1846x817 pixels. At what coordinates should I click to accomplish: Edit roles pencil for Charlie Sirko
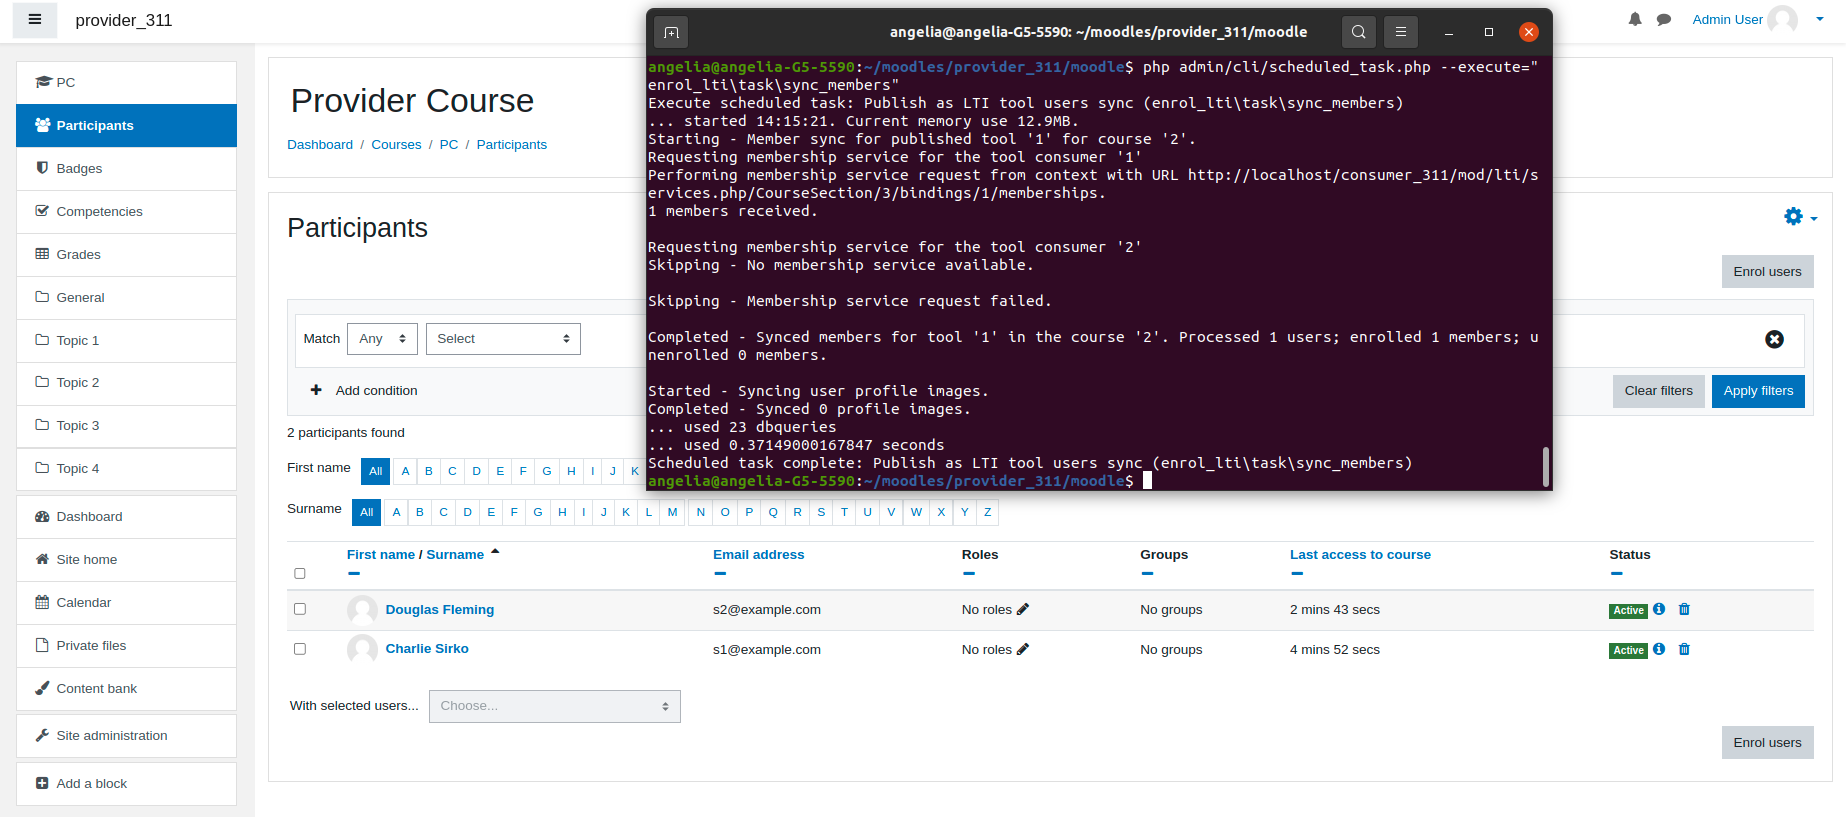point(1023,649)
